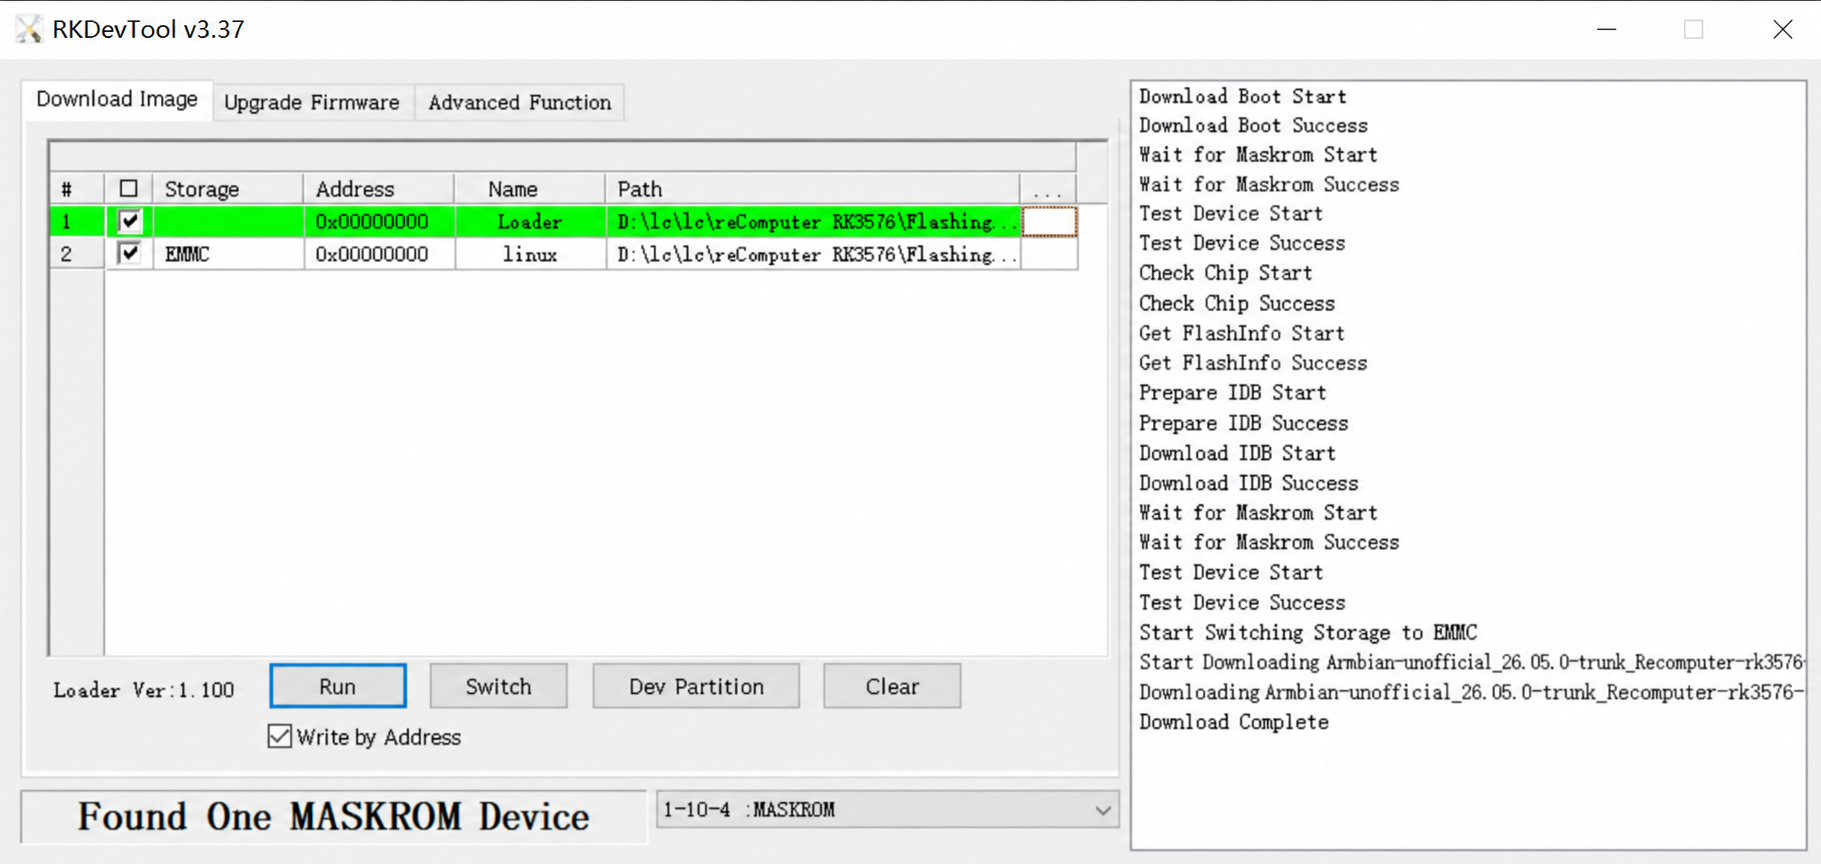
Task: Click the Download Complete log line
Action: [1234, 722]
